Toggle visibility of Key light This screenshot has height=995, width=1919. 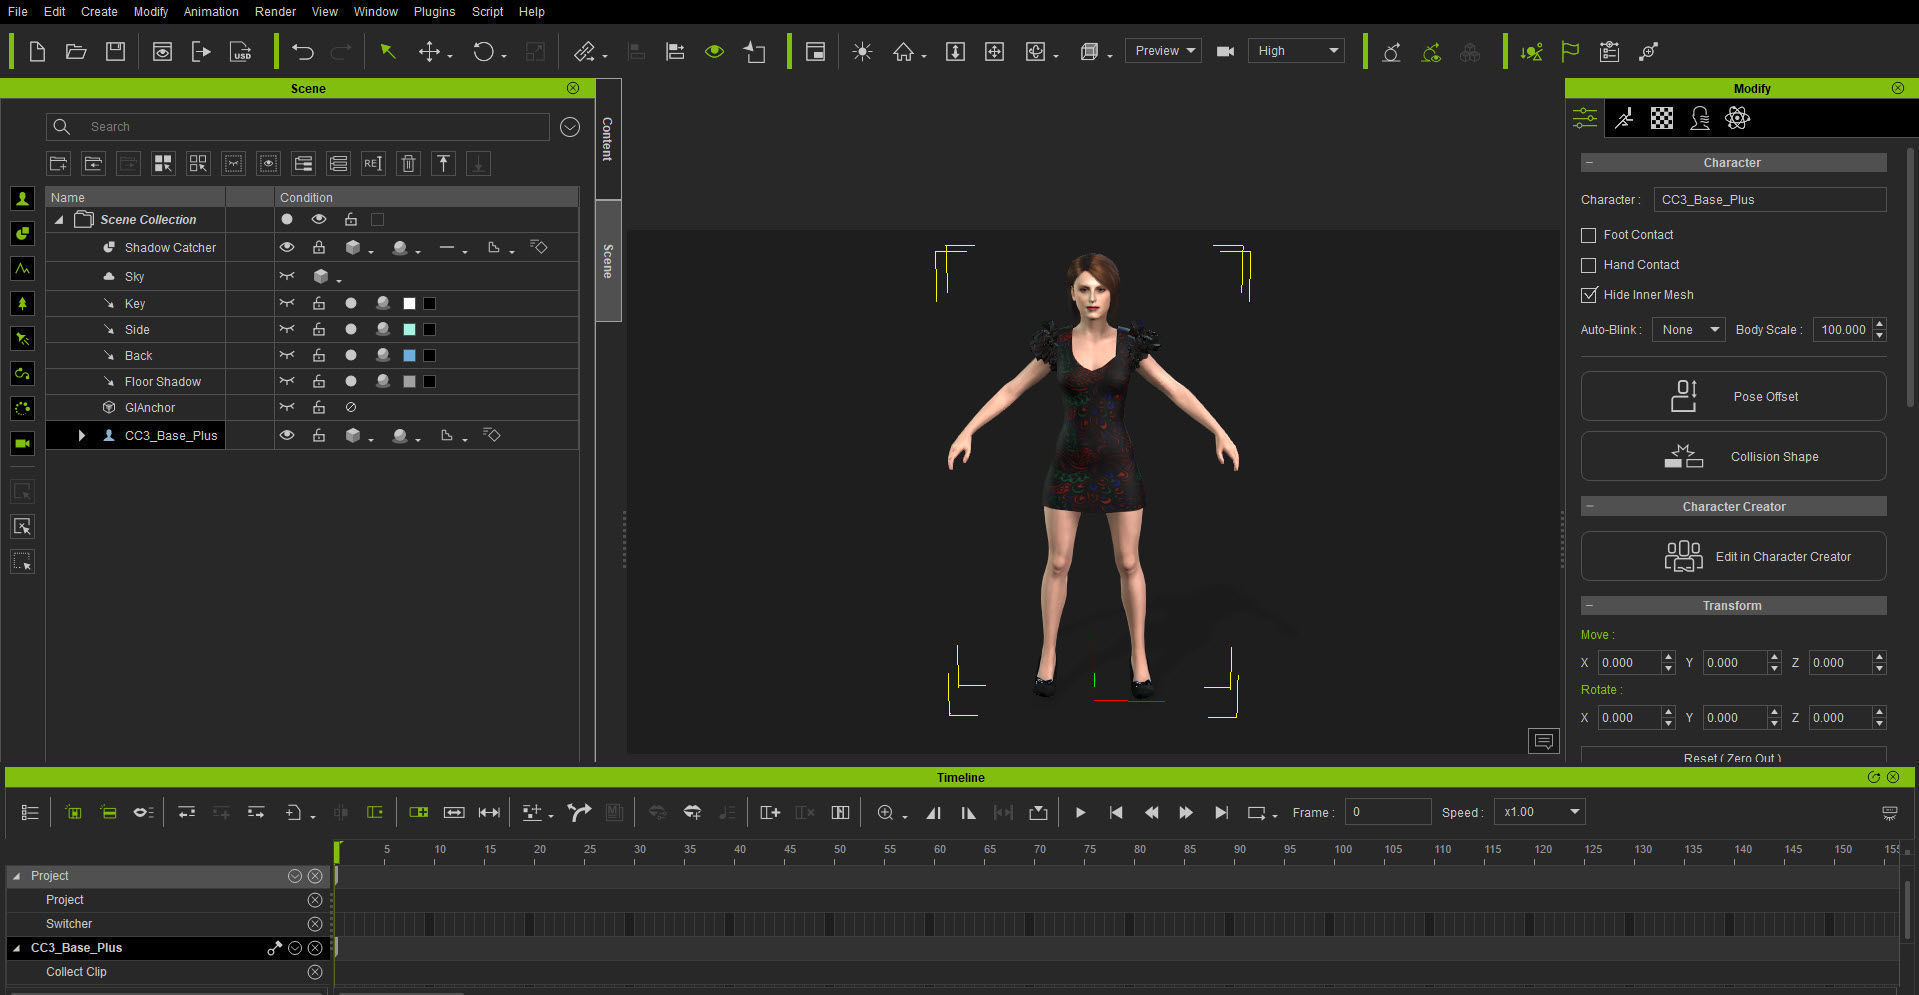pos(287,303)
